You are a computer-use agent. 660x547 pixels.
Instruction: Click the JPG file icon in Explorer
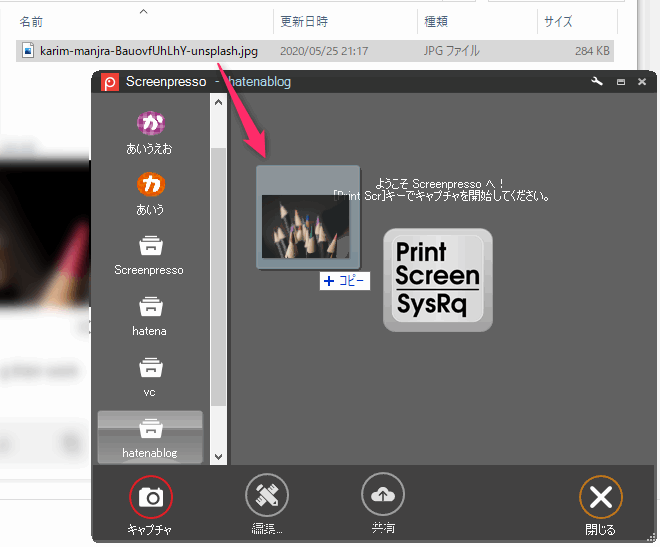pos(28,51)
